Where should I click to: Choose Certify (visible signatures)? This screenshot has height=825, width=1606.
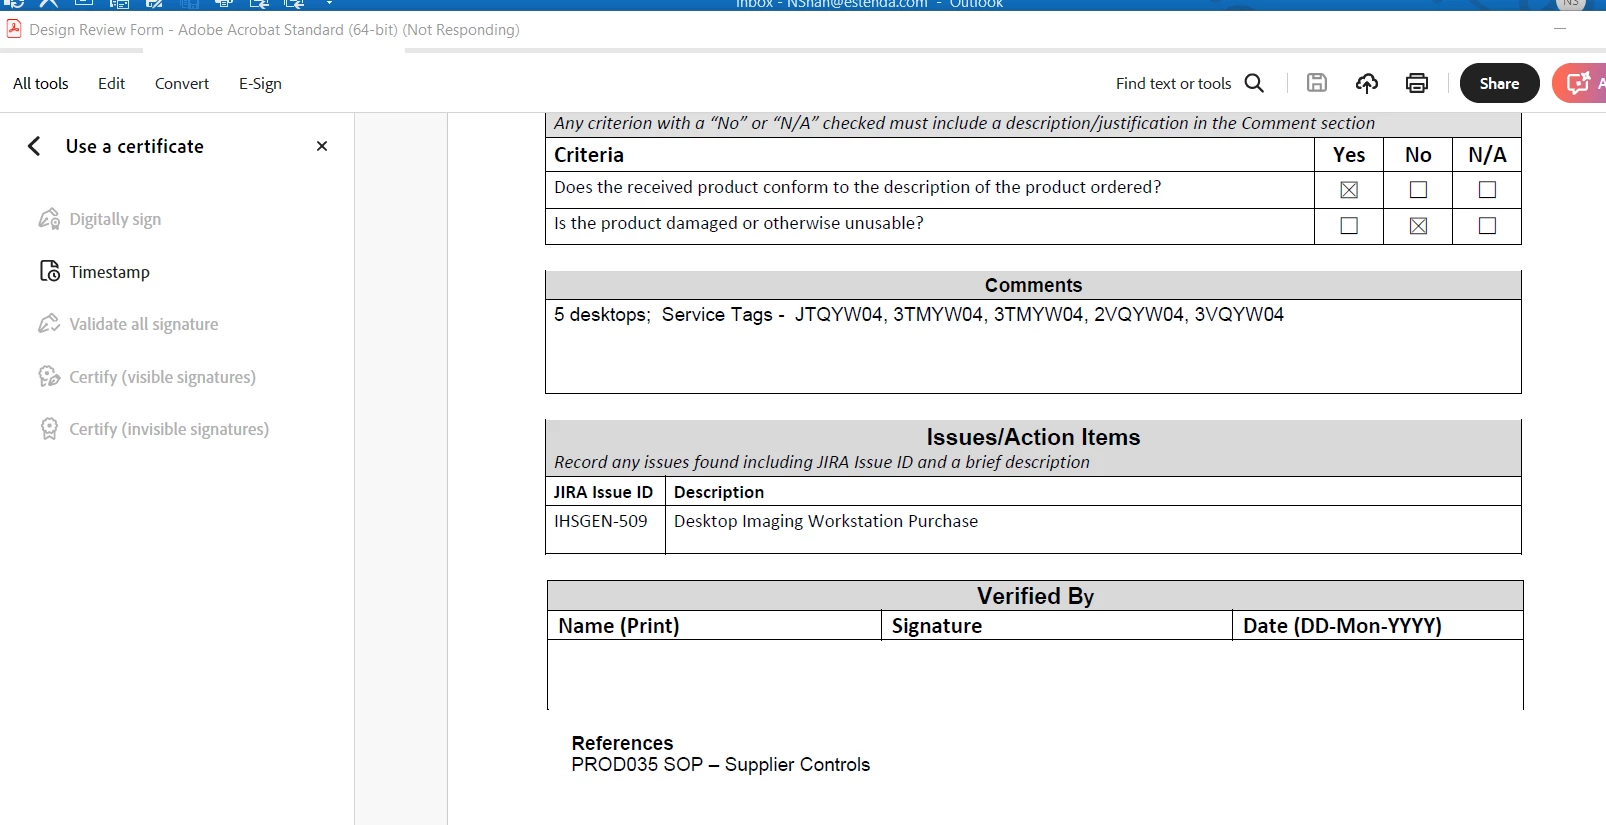pos(148,377)
